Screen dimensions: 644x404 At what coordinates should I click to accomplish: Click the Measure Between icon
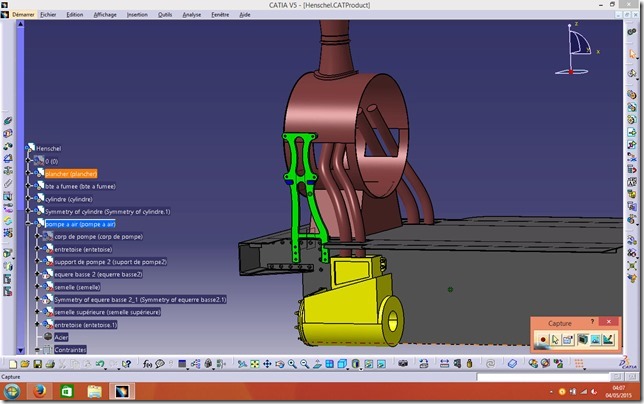pyautogui.click(x=444, y=364)
